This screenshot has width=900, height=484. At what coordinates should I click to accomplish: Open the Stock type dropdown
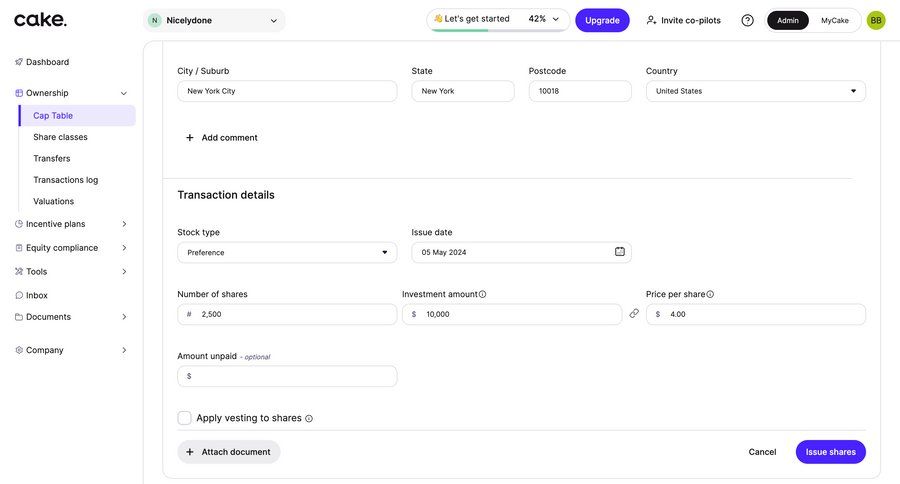click(x=287, y=252)
